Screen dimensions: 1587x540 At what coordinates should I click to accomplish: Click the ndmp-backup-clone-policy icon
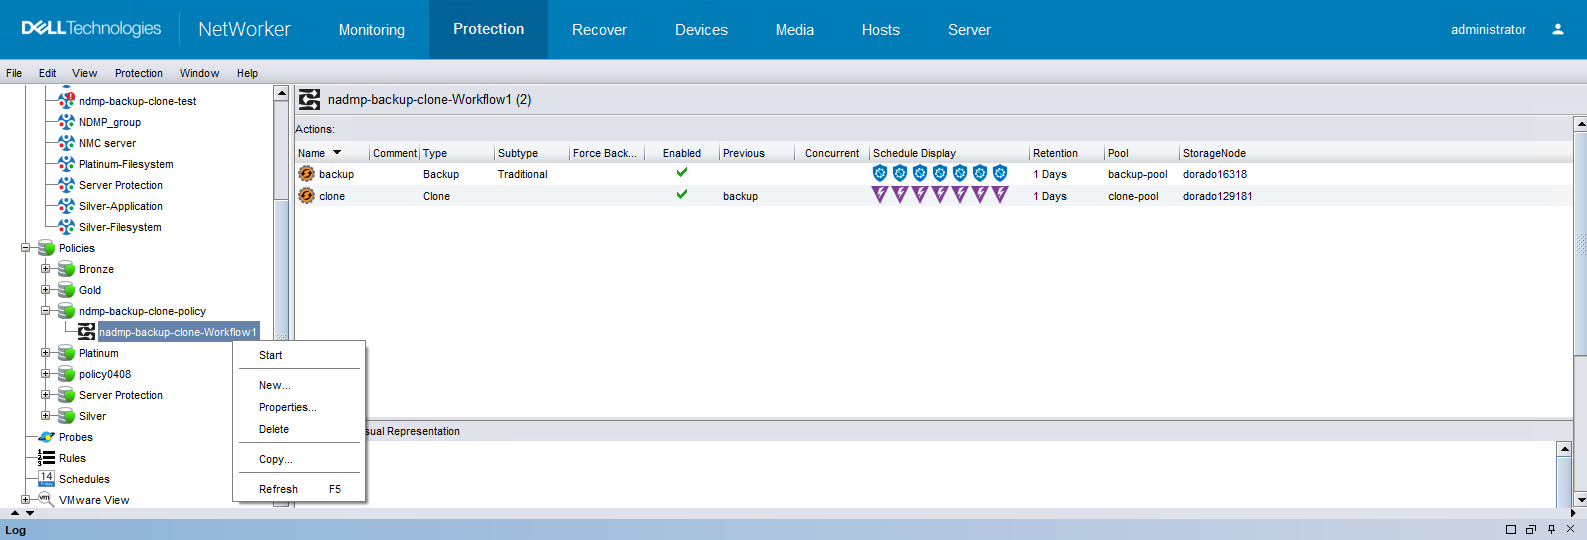point(66,310)
